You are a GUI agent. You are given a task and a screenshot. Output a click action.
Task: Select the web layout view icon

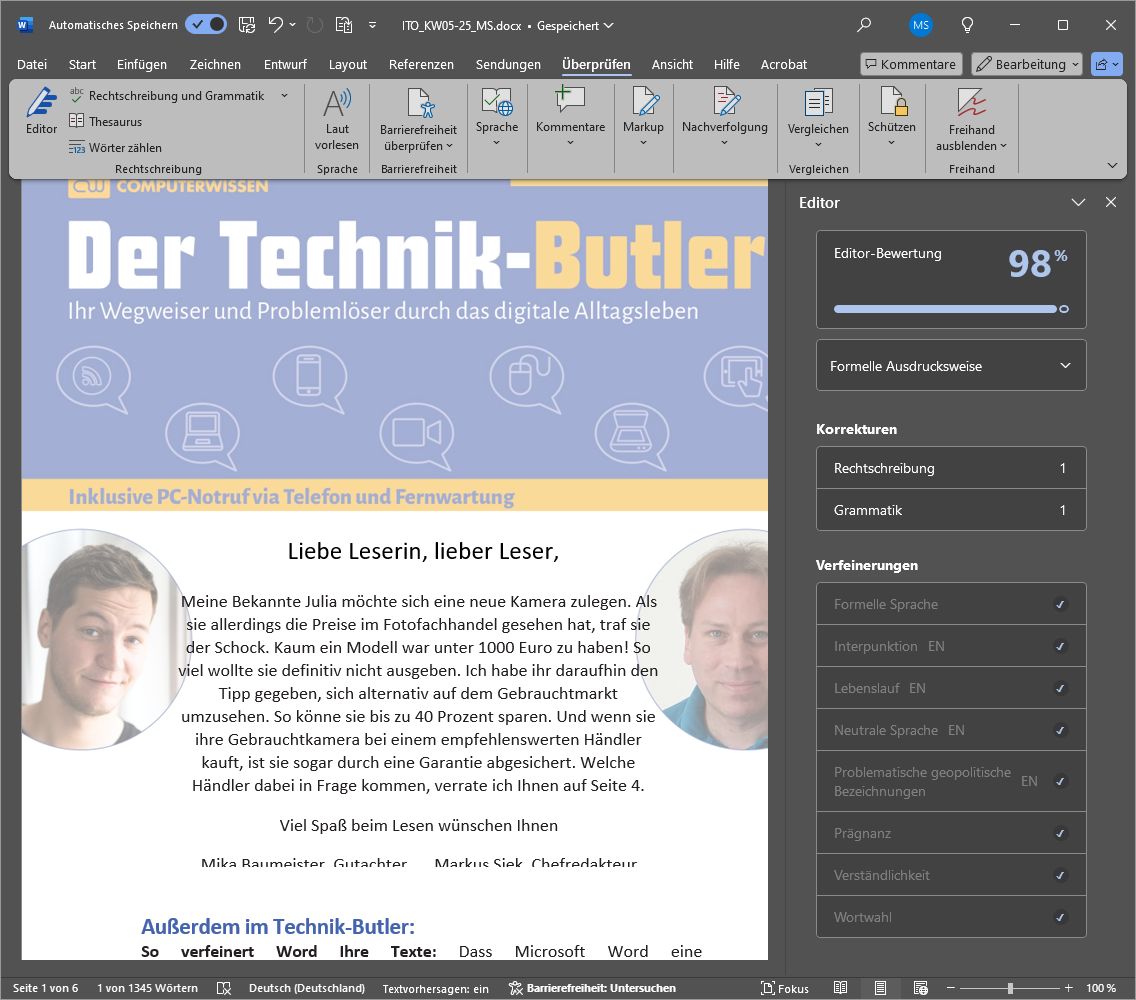[x=920, y=988]
